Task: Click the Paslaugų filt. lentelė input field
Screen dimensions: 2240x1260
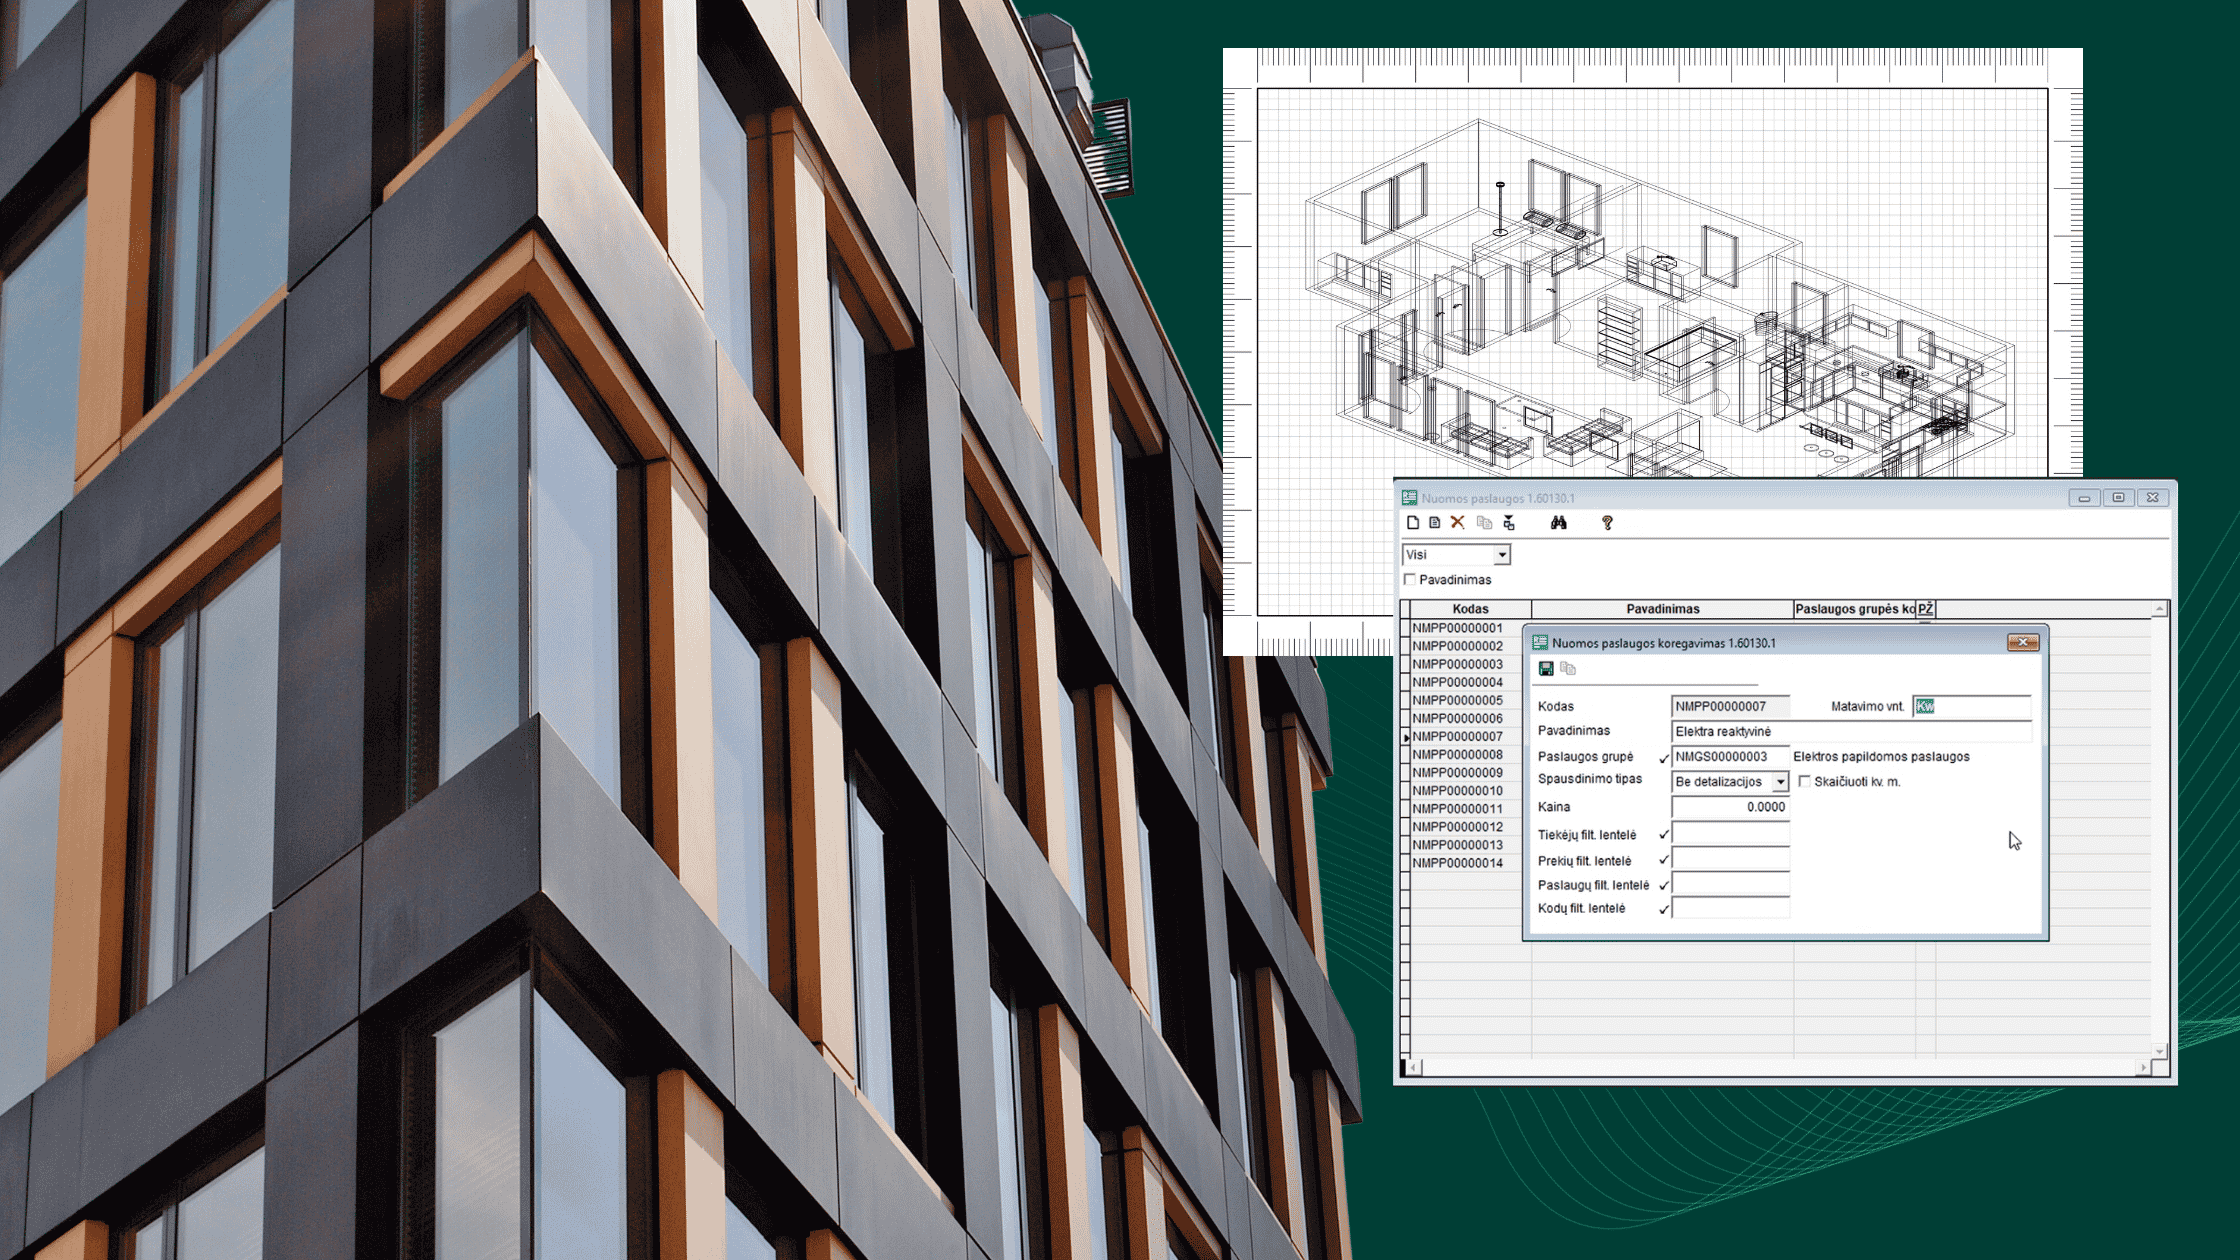Action: point(1730,884)
